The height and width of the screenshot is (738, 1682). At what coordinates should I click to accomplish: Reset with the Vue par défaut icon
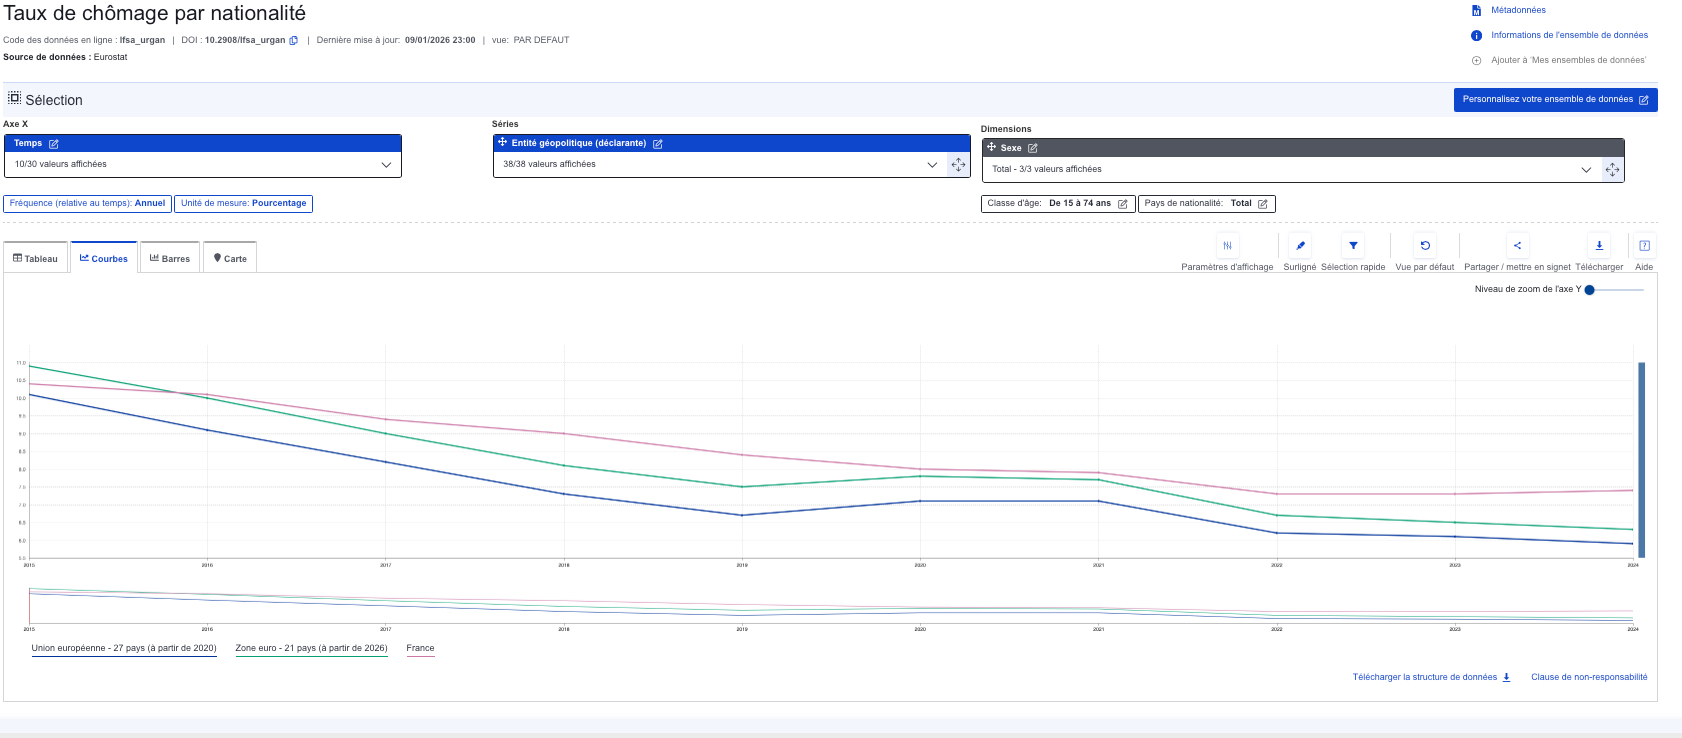pos(1425,246)
